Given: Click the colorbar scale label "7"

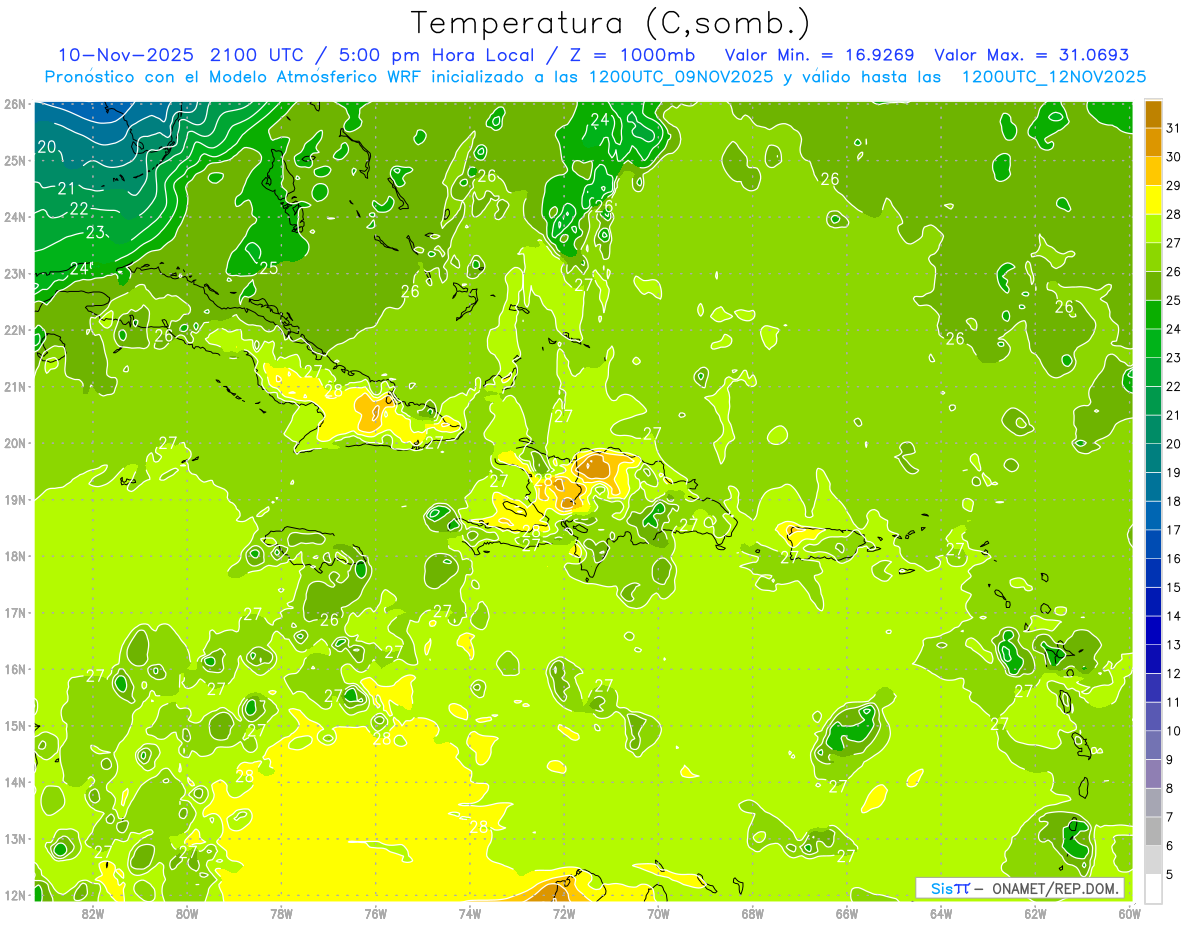Looking at the screenshot, I should tap(1169, 816).
